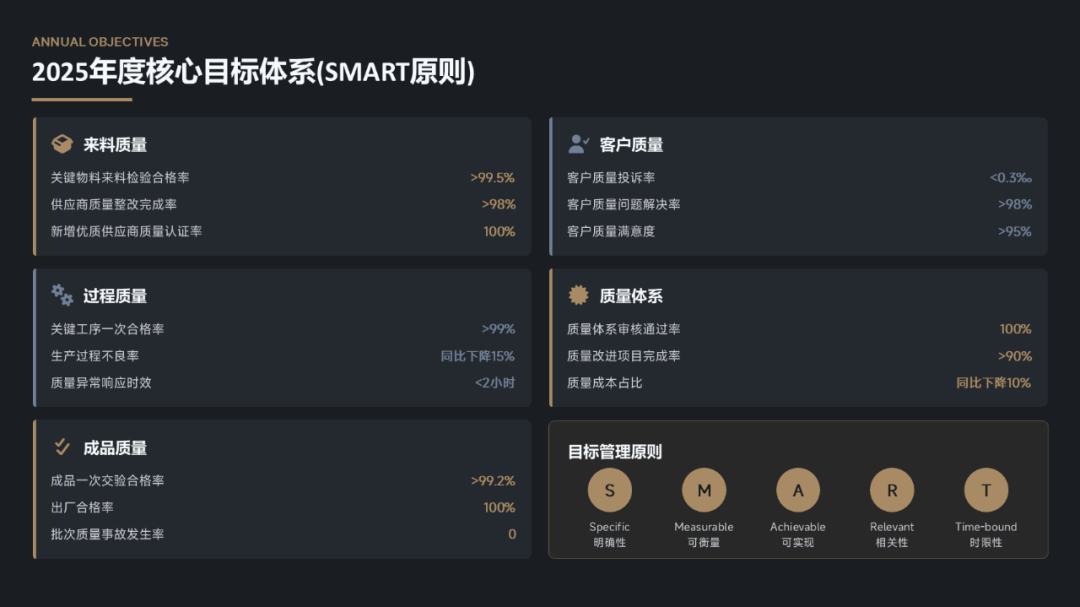
Task: Click the gears icon beside 过程质量
Action: pos(62,295)
